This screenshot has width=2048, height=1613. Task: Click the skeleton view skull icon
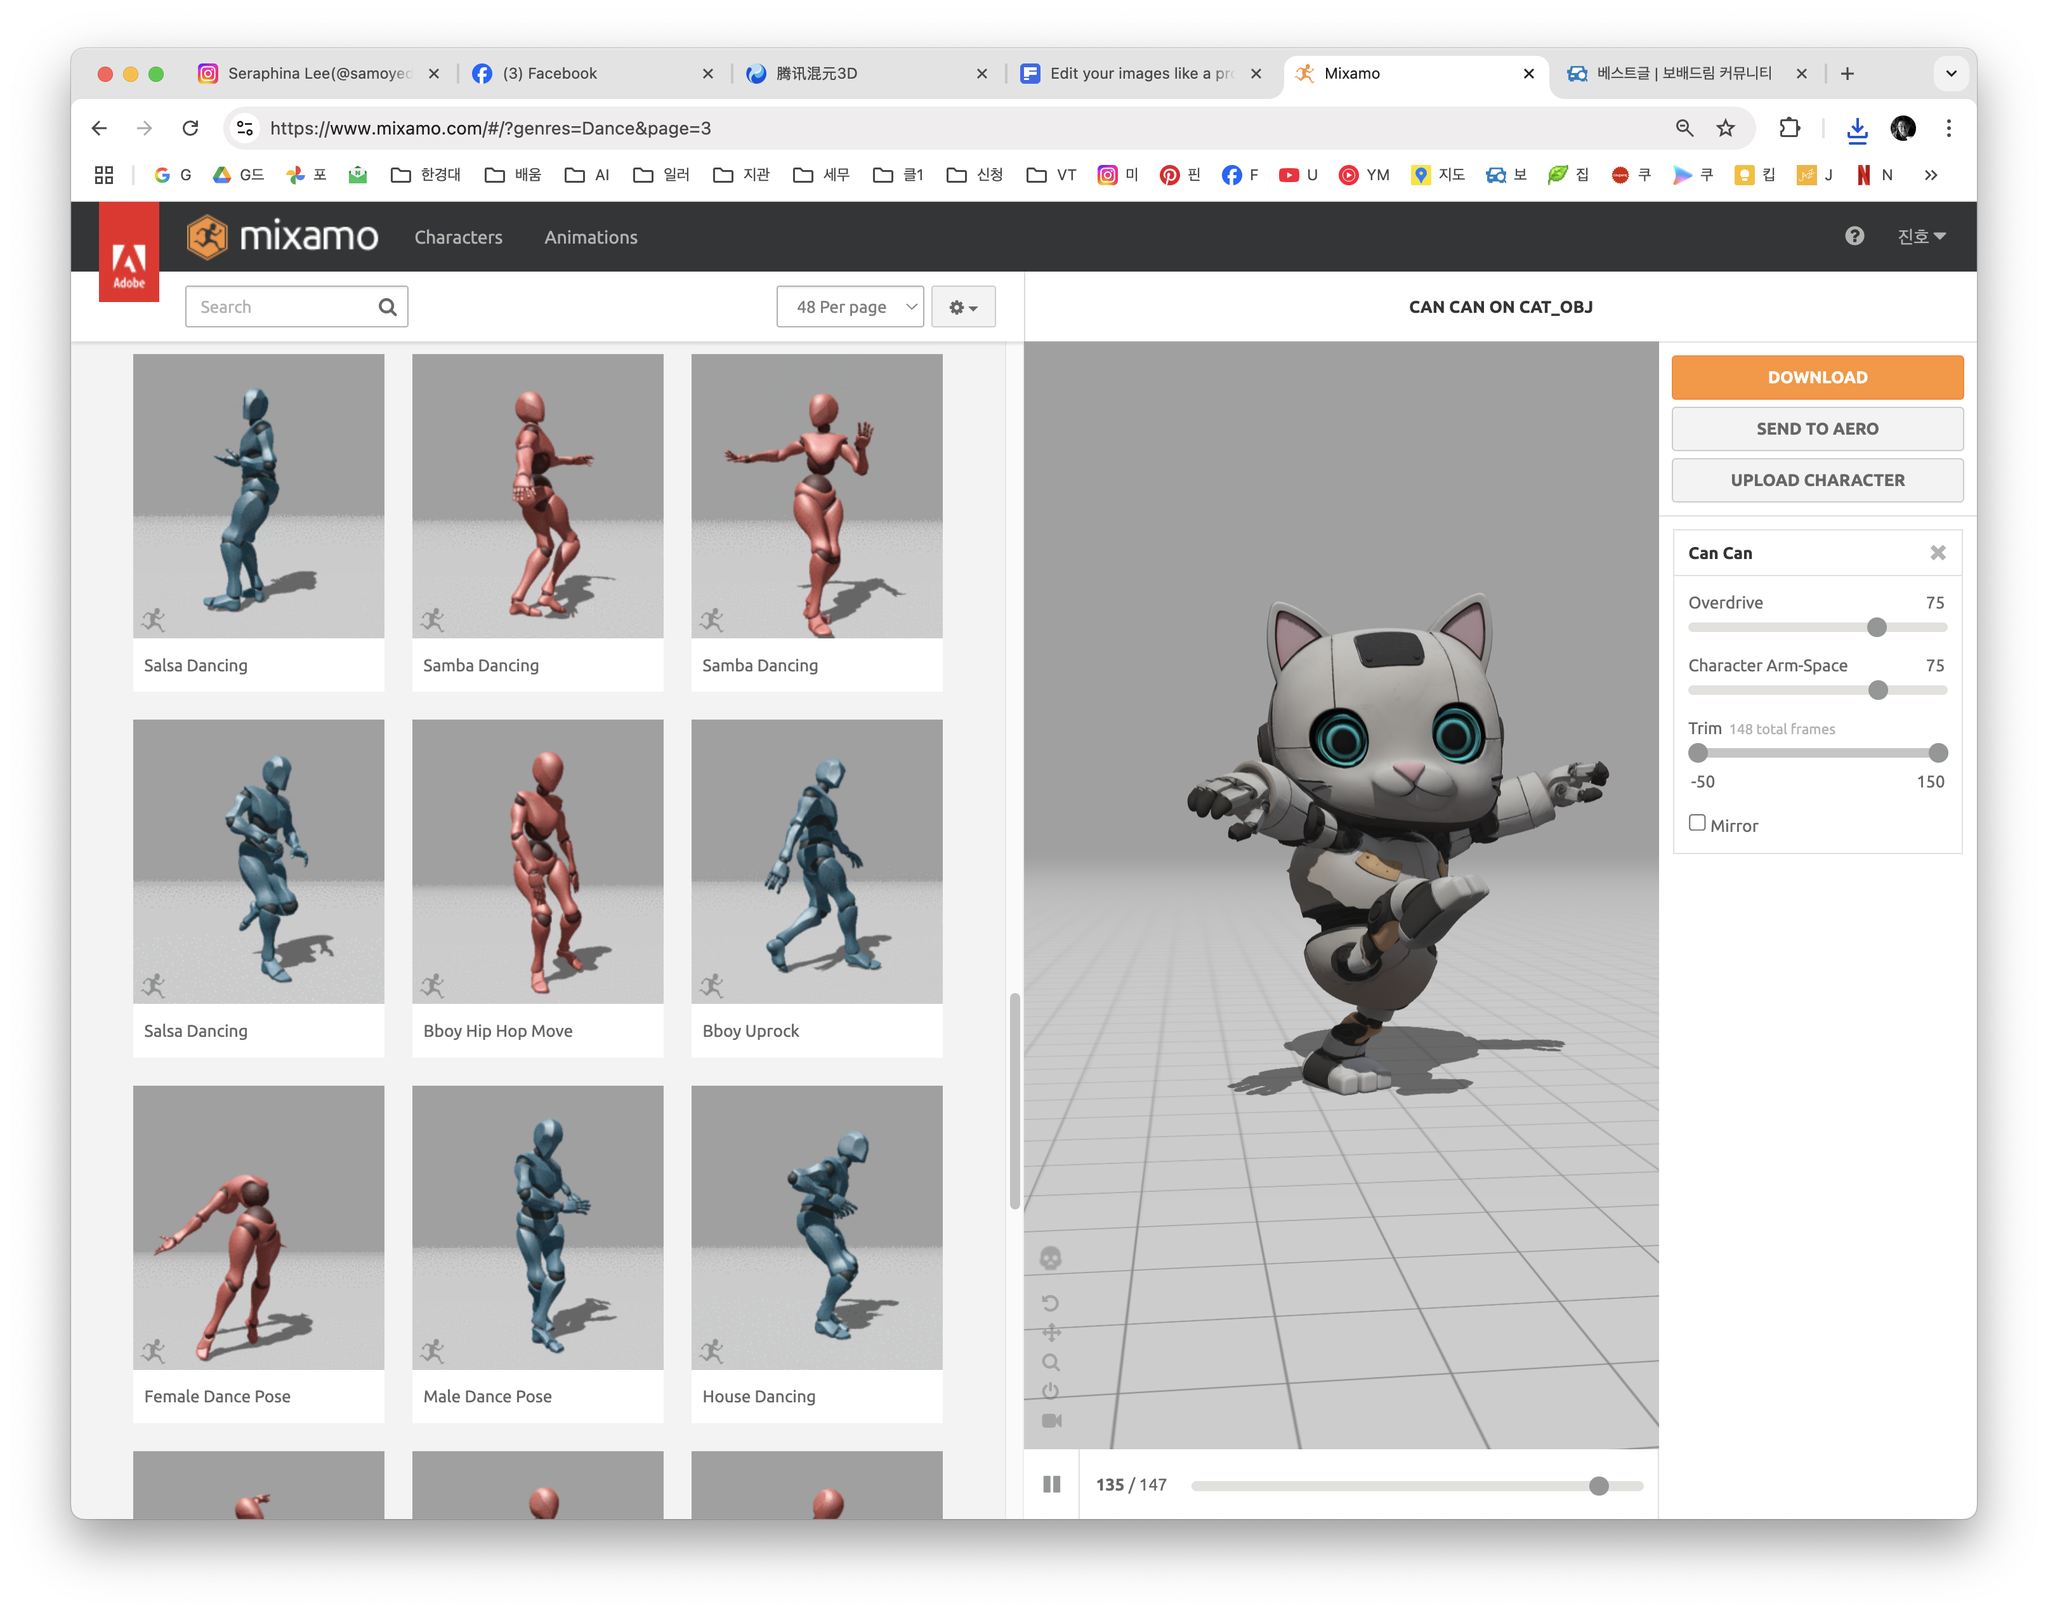click(1050, 1258)
